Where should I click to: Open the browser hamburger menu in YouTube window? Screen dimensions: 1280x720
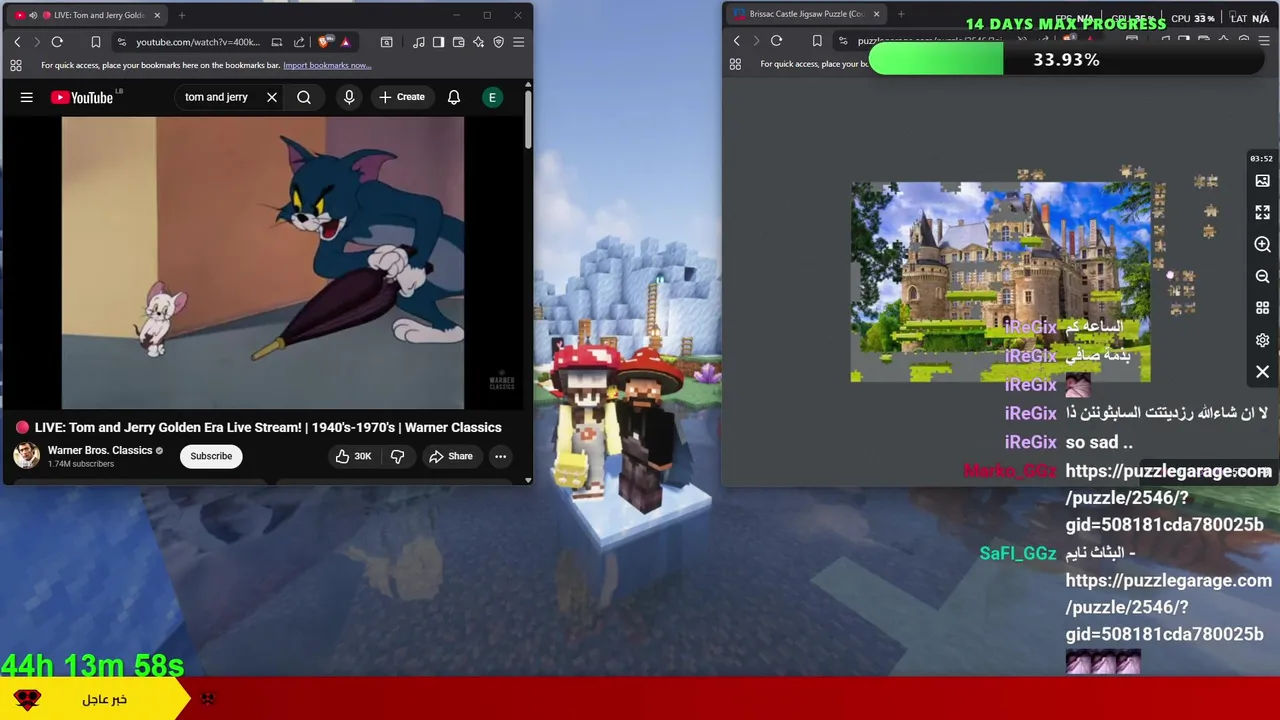pyautogui.click(x=518, y=42)
